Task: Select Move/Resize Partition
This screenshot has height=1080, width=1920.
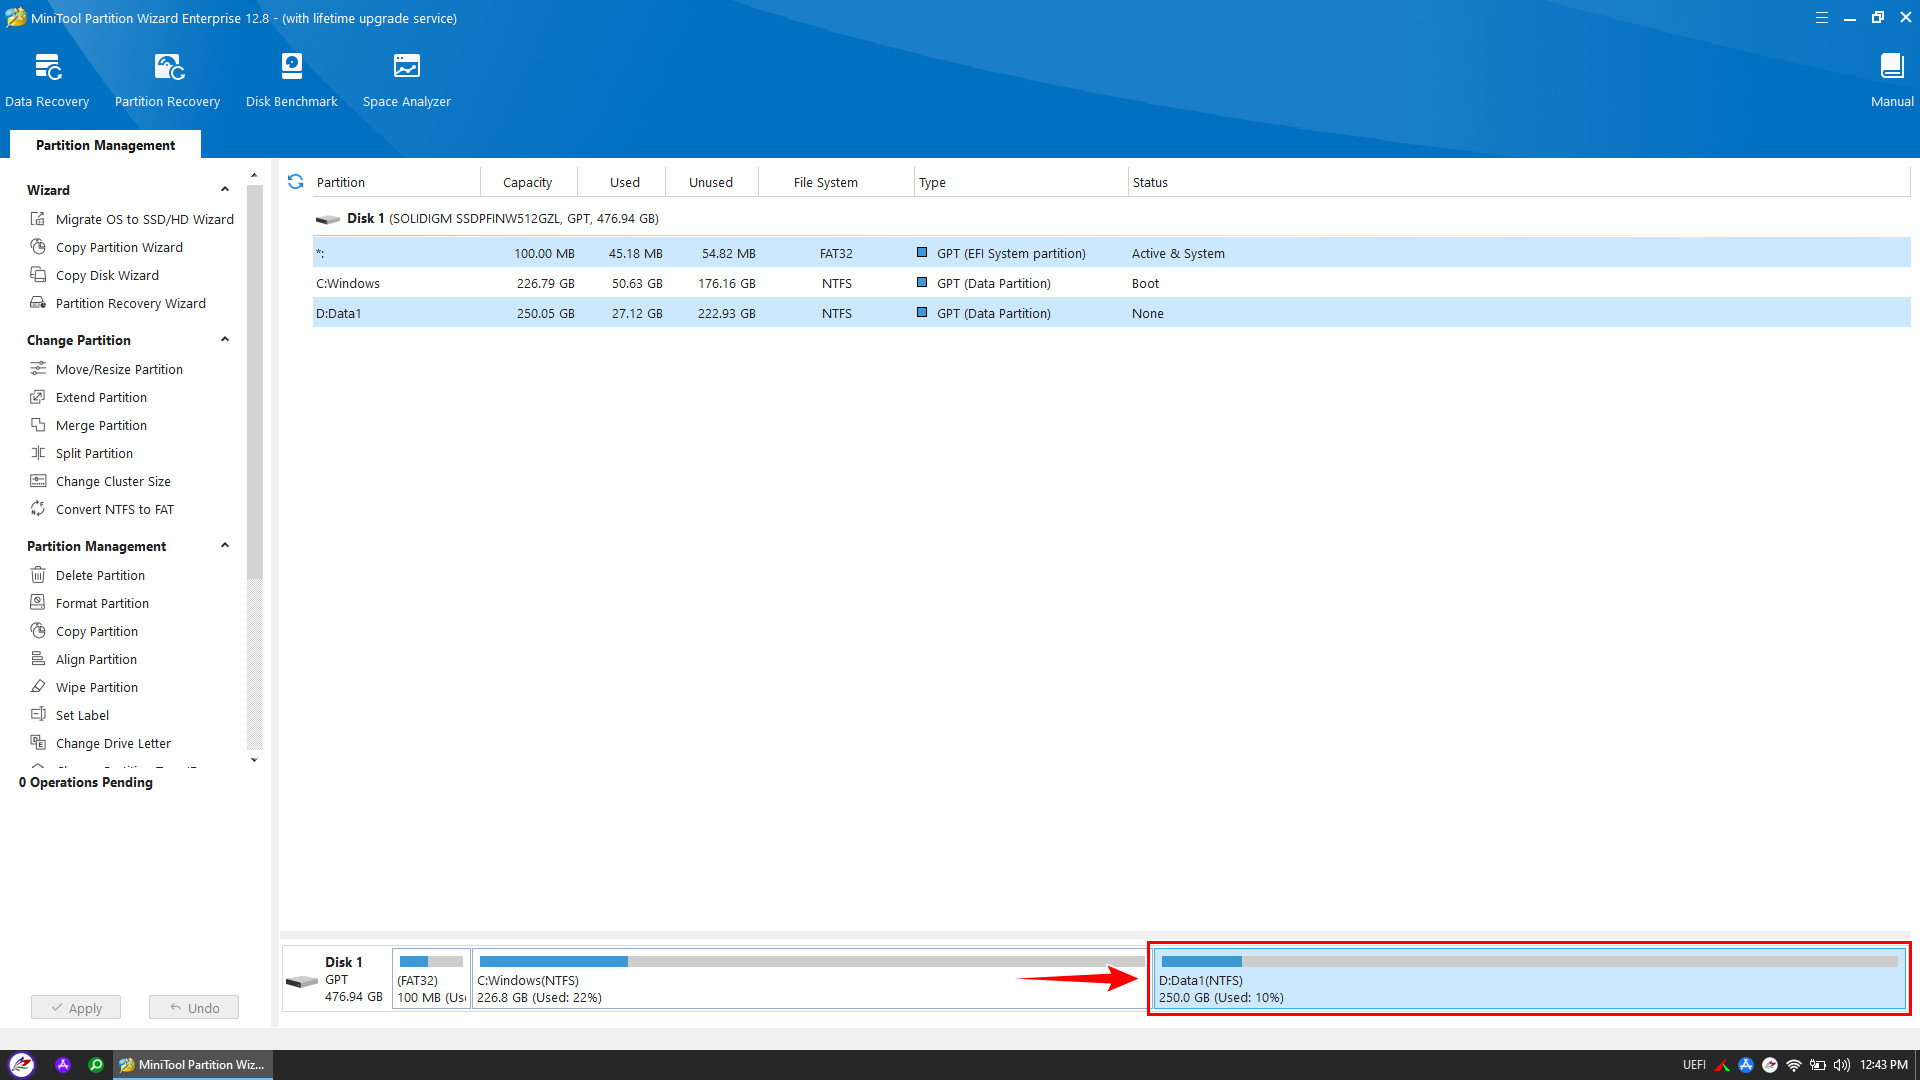Action: point(119,369)
